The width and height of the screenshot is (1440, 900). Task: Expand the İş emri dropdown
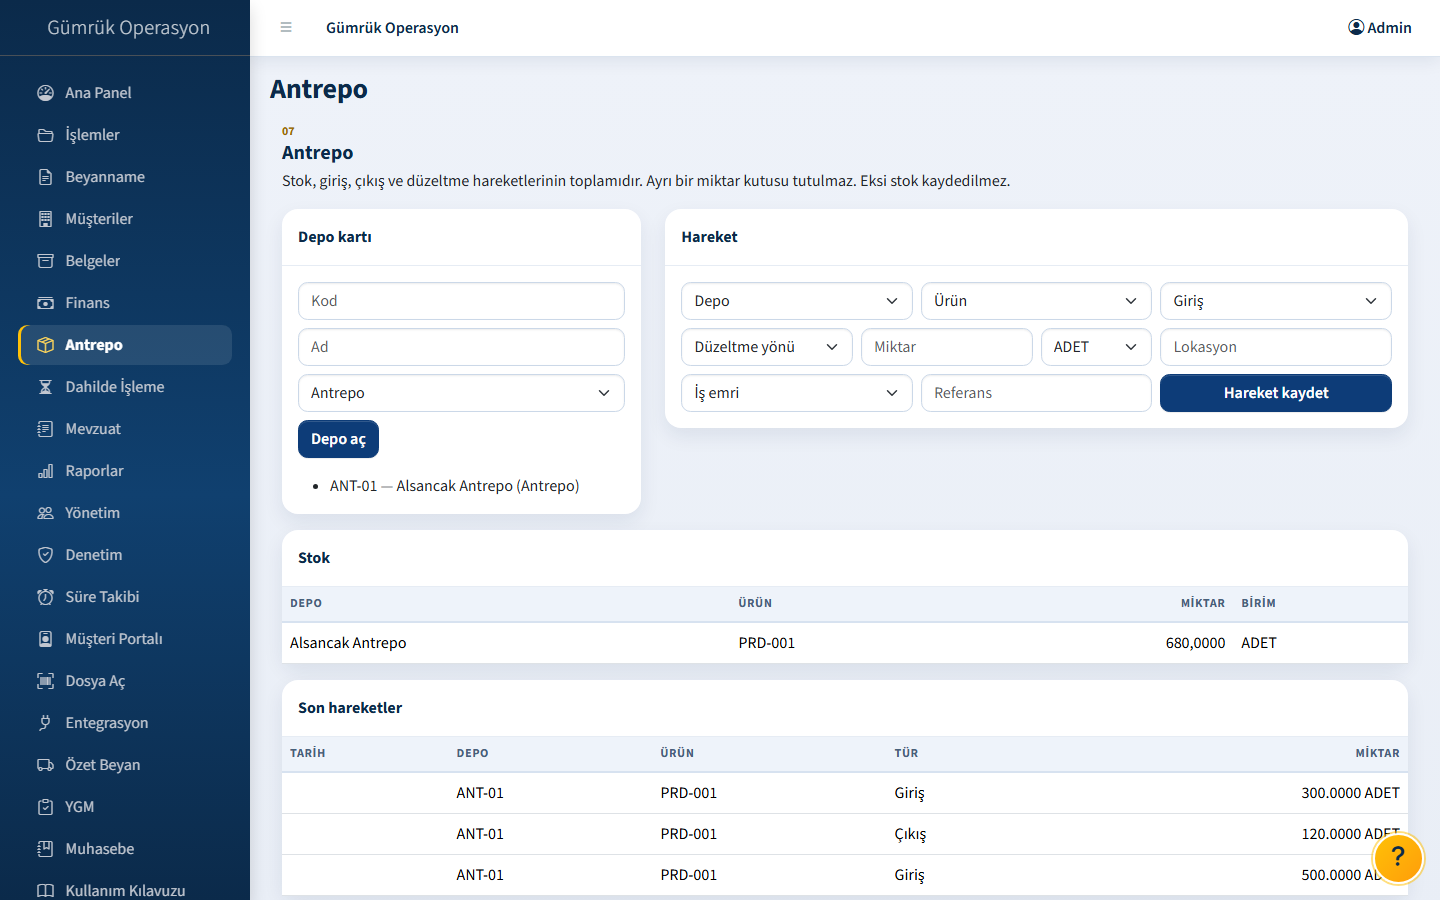797,393
